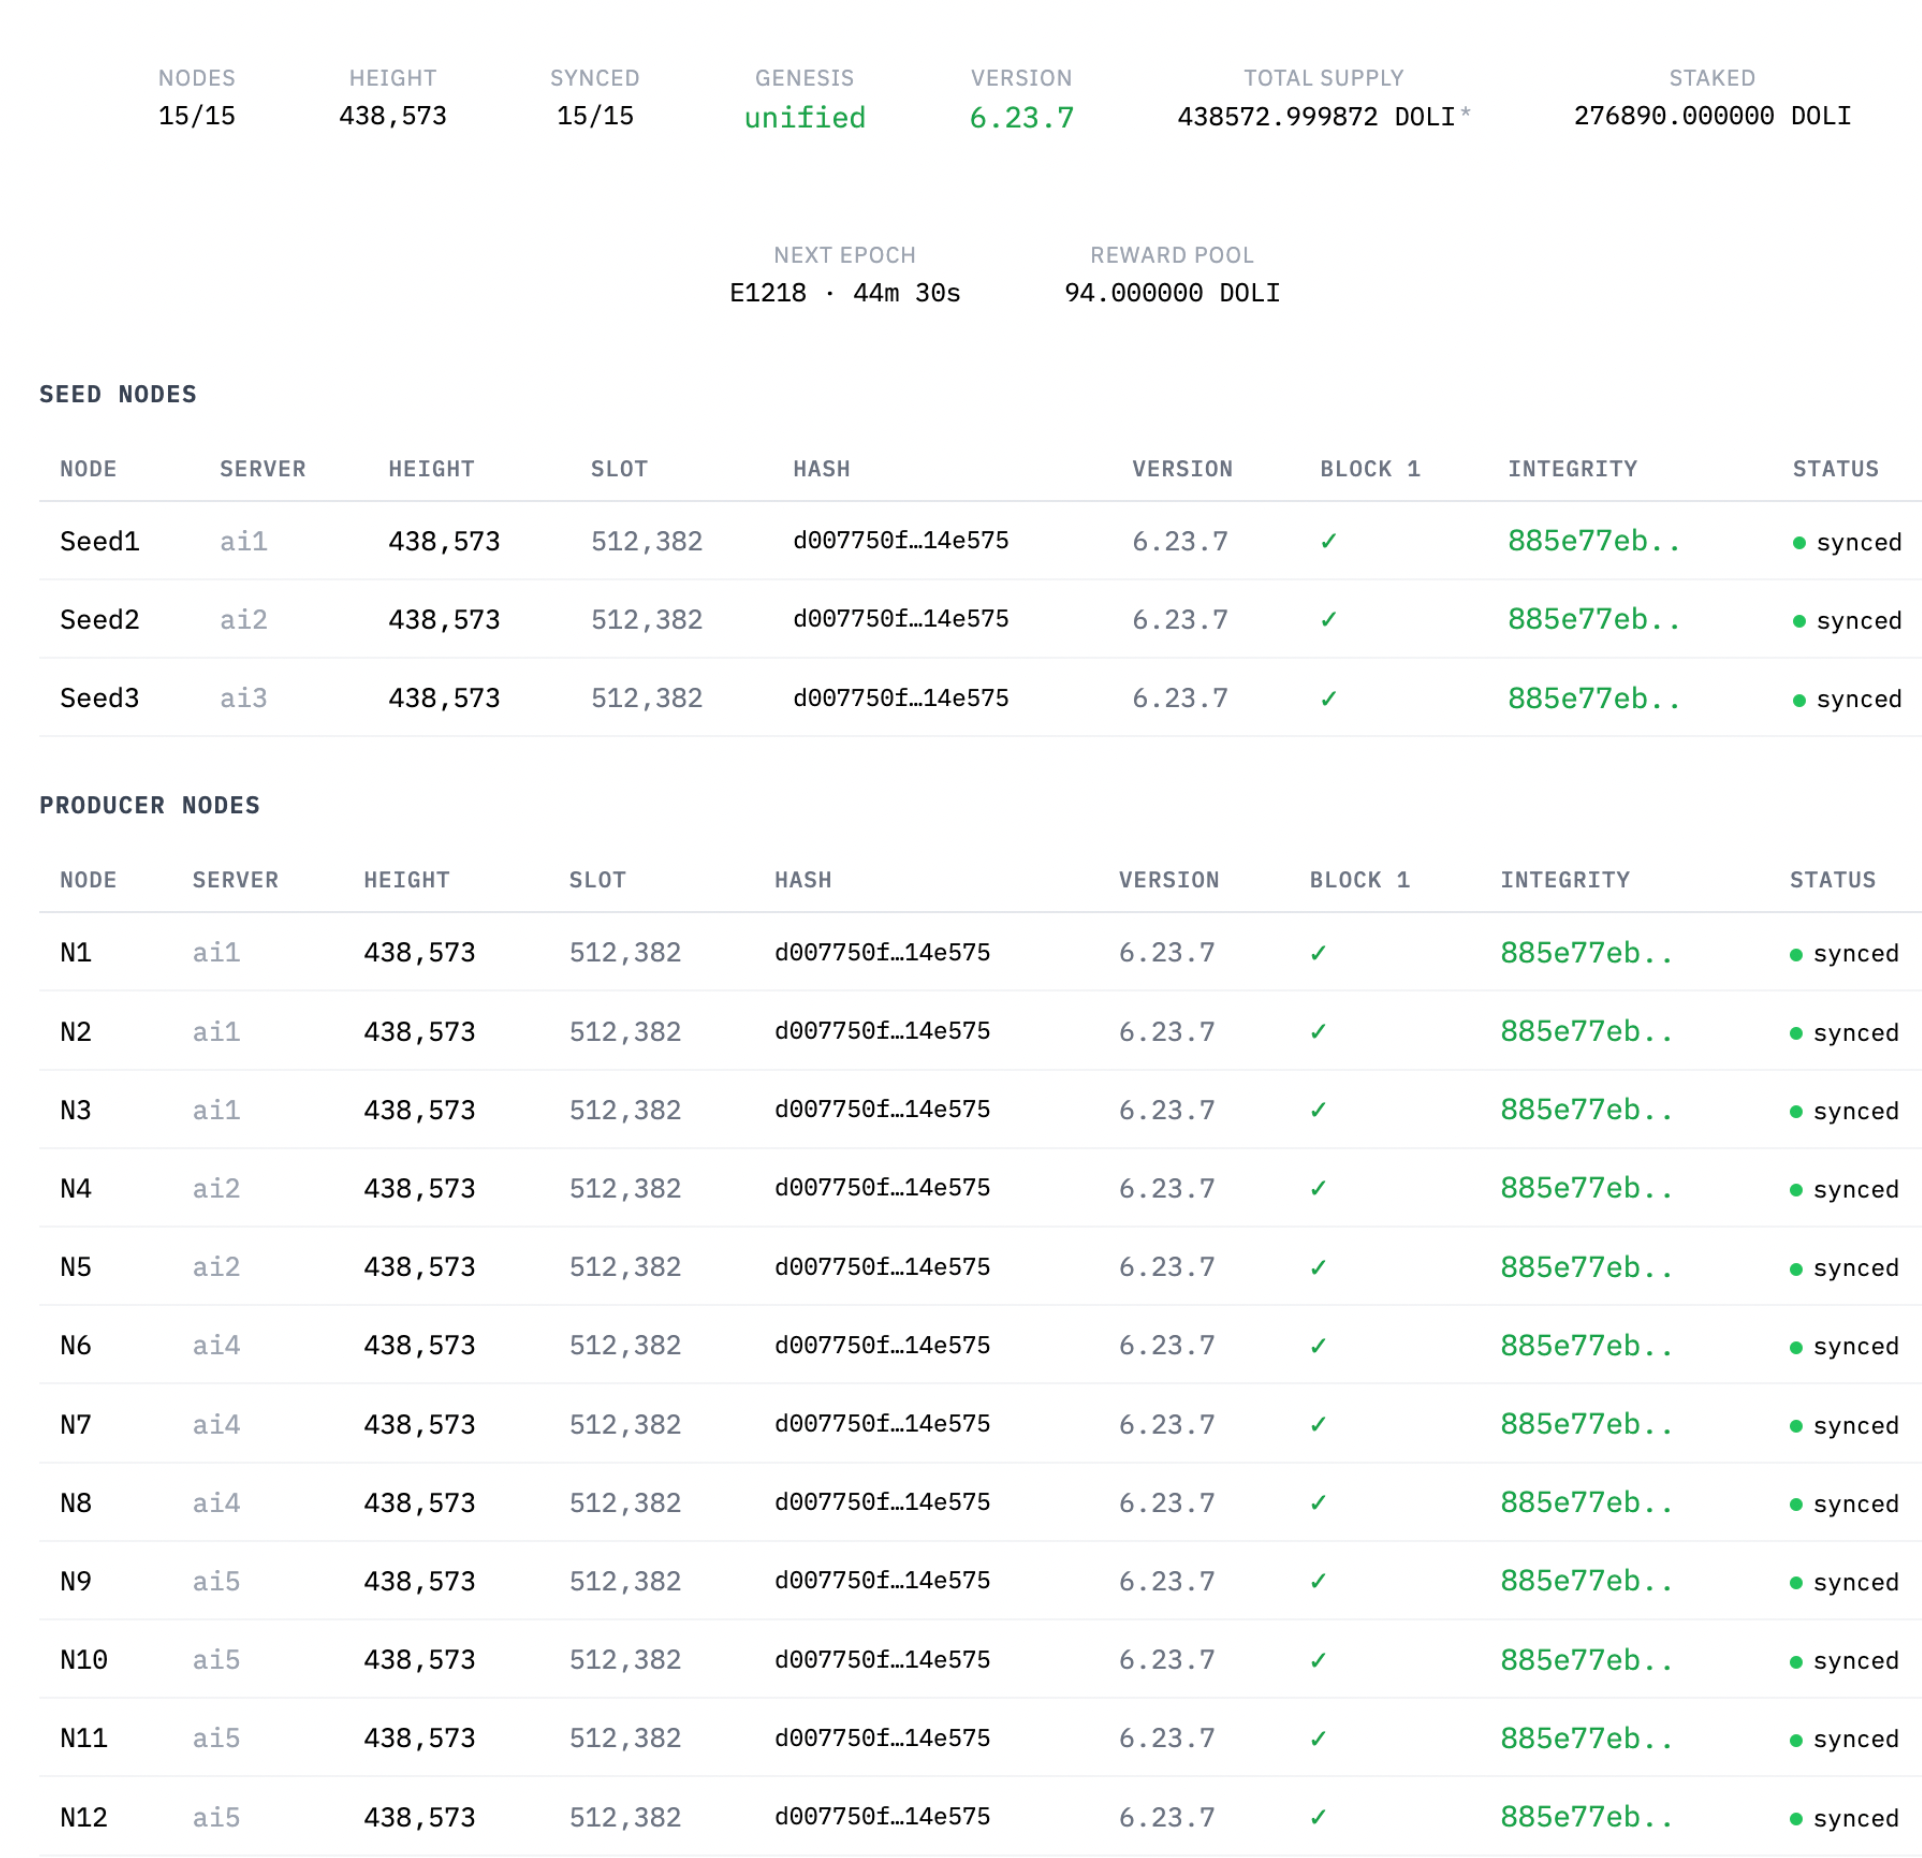The height and width of the screenshot is (1858, 1922).
Task: Click the Block 1 checkmark in row N12
Action: 1318,1817
